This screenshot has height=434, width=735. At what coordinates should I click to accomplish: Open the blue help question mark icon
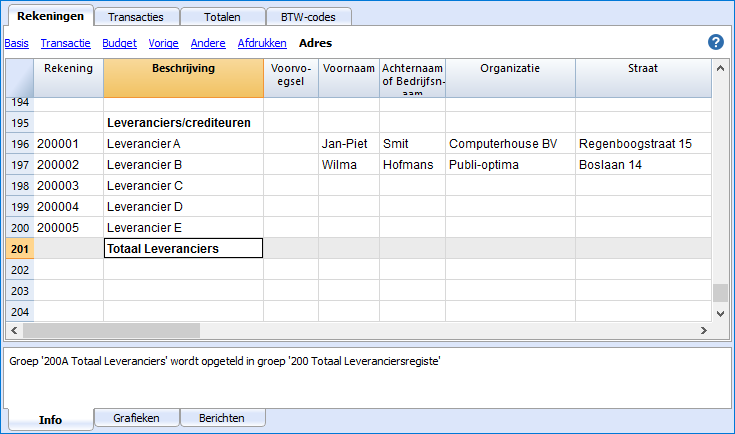pos(715,42)
